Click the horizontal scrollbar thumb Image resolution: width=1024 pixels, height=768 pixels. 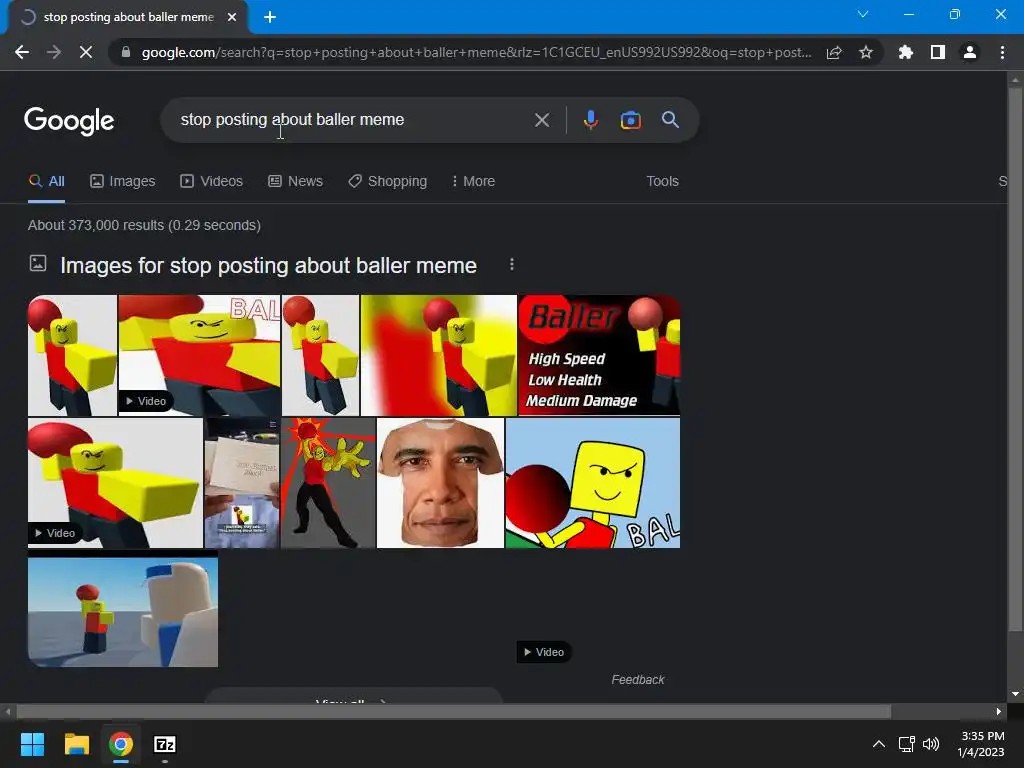pos(454,711)
